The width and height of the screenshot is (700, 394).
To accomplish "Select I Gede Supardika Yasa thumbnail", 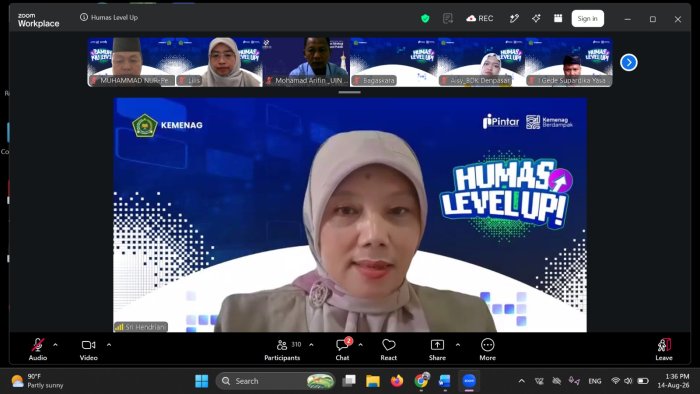I will 569,62.
